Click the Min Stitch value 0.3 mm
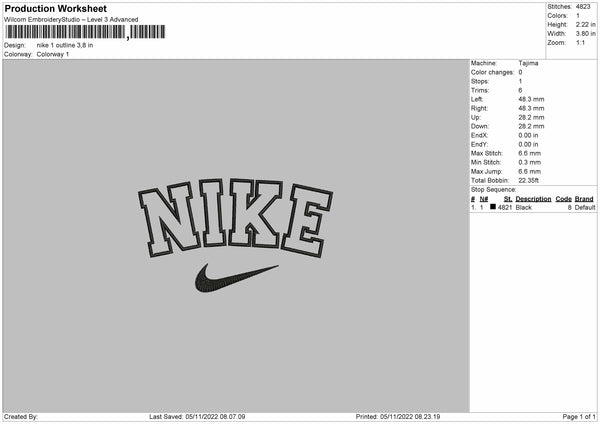Image resolution: width=600 pixels, height=424 pixels. click(x=530, y=163)
